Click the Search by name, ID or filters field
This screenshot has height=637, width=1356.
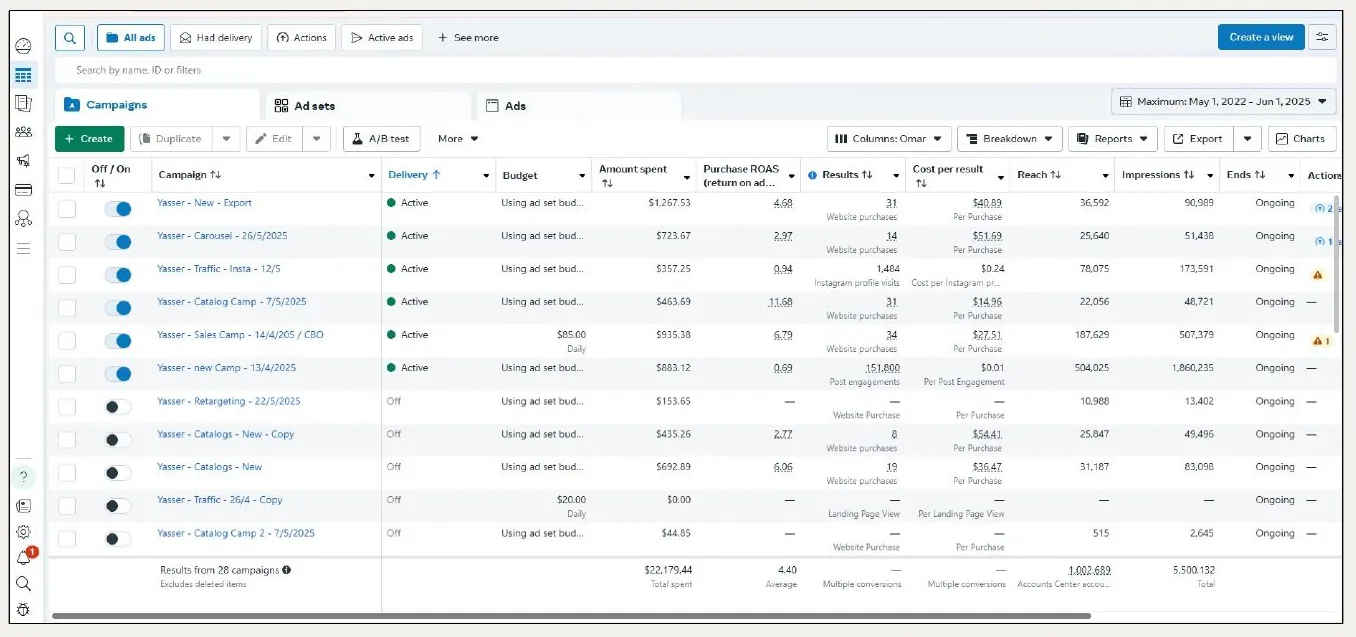[695, 70]
